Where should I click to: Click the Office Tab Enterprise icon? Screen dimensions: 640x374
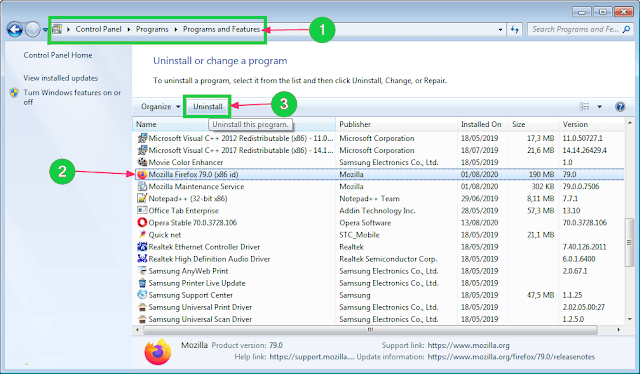[x=142, y=210]
